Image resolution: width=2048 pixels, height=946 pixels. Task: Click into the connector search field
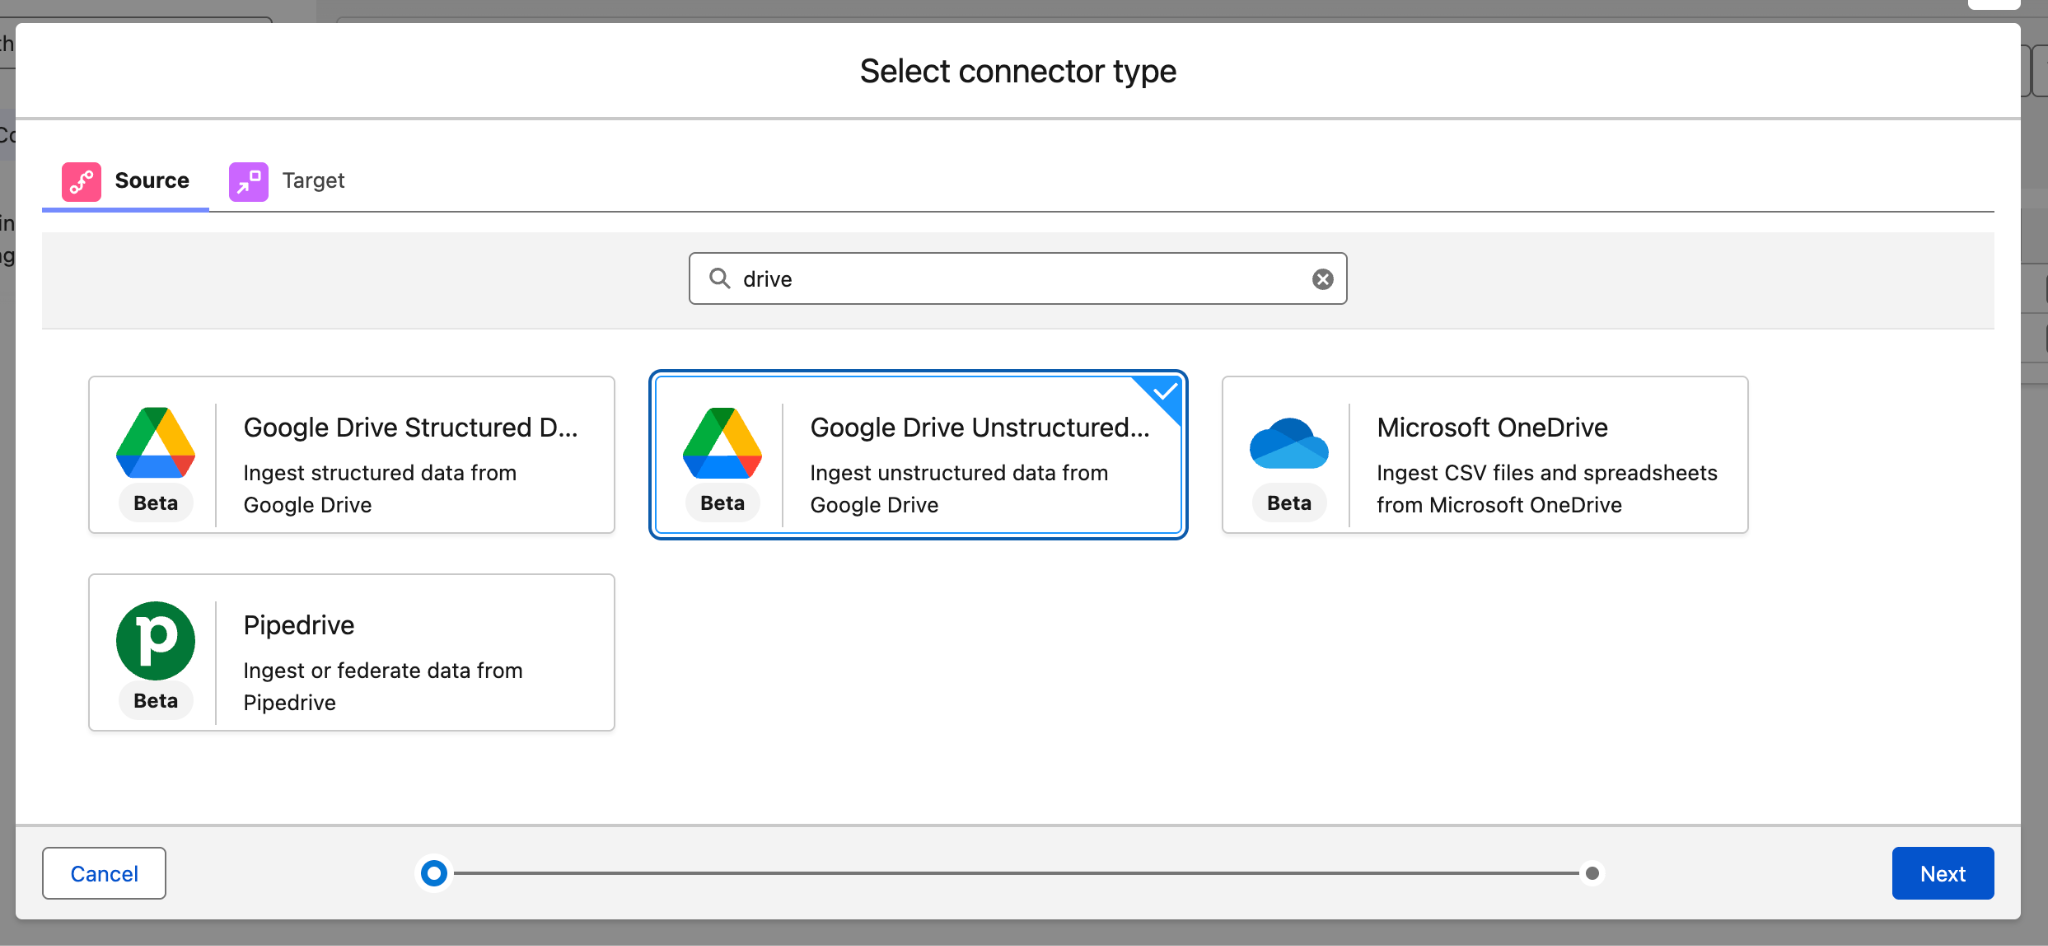tap(1018, 278)
